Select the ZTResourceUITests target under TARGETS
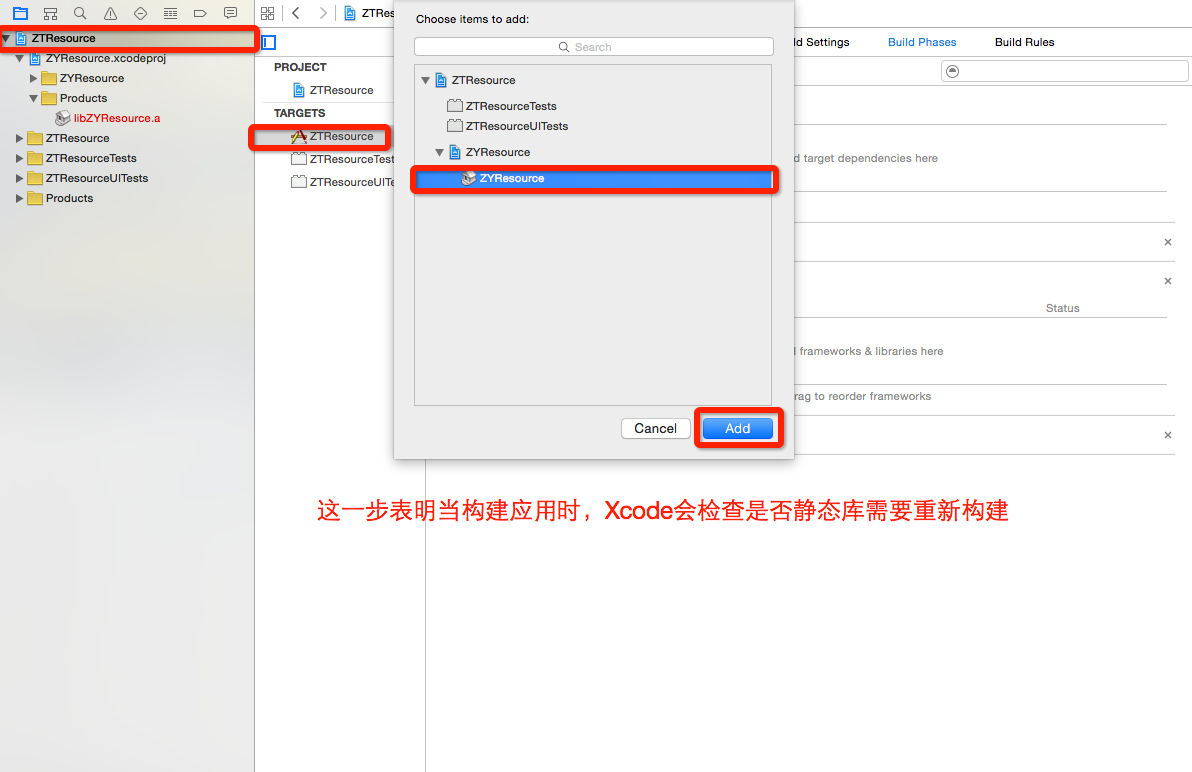The height and width of the screenshot is (772, 1192). 343,182
